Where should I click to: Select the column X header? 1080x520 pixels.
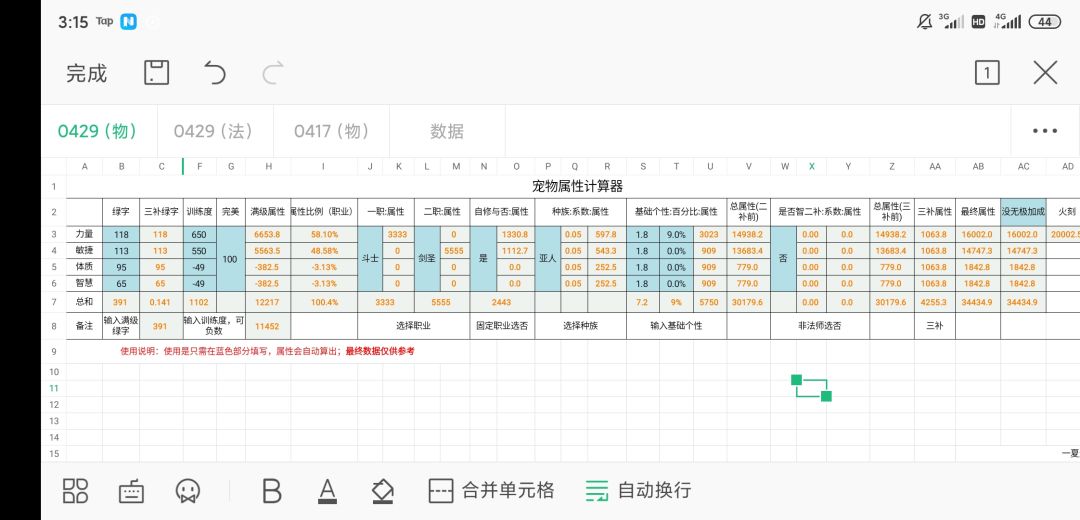[x=812, y=167]
